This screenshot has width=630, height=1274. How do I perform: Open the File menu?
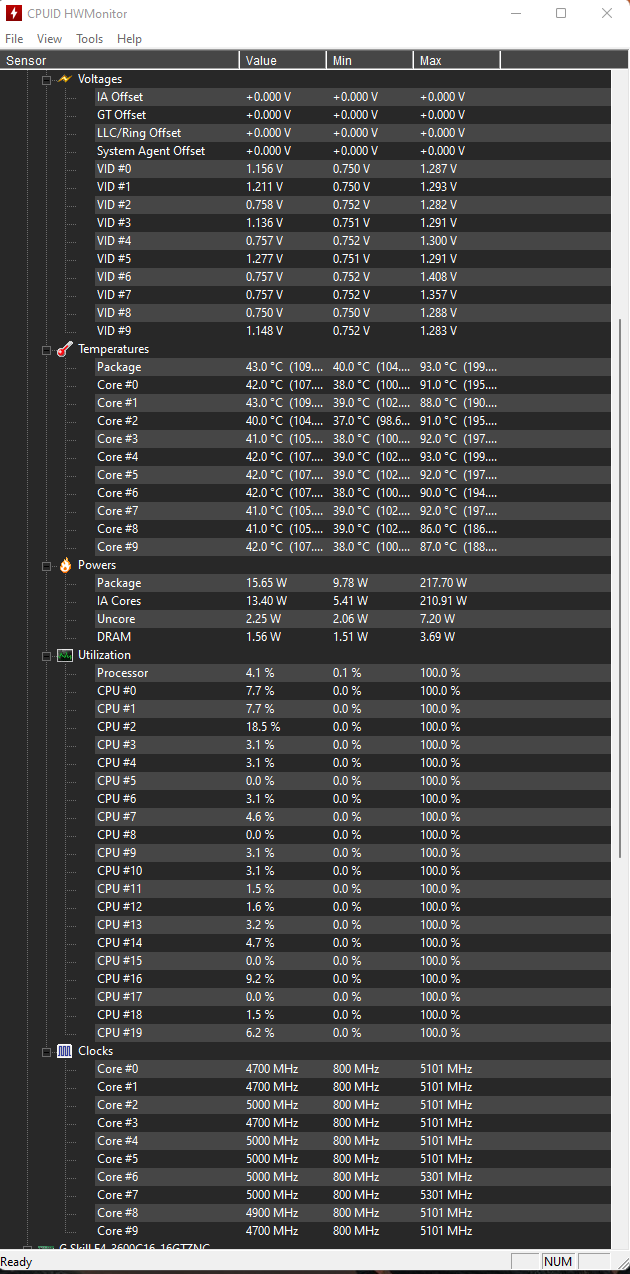coord(14,39)
